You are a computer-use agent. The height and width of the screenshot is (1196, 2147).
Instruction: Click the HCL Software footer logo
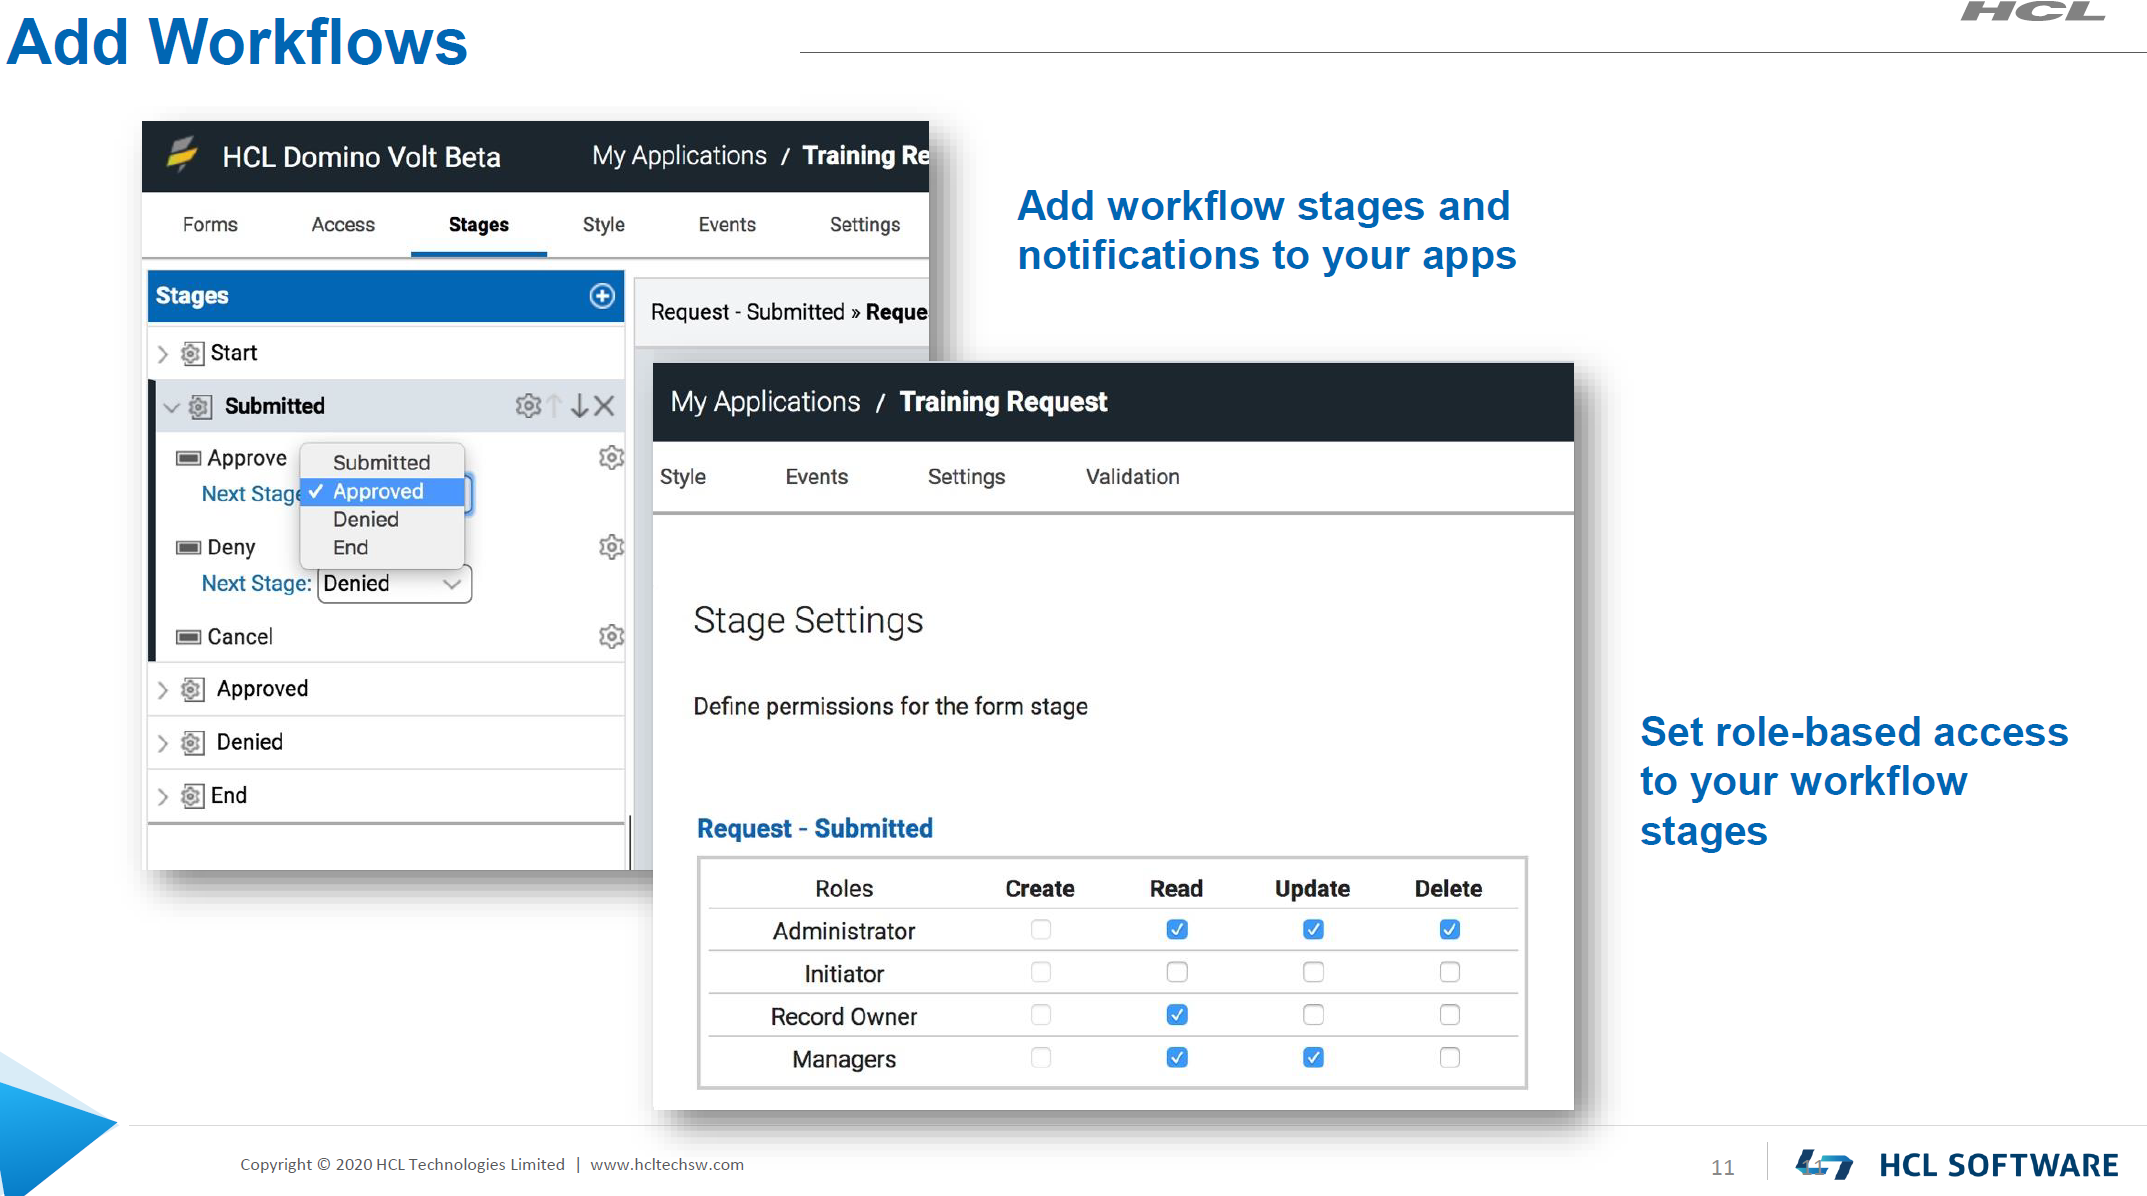tap(1957, 1164)
